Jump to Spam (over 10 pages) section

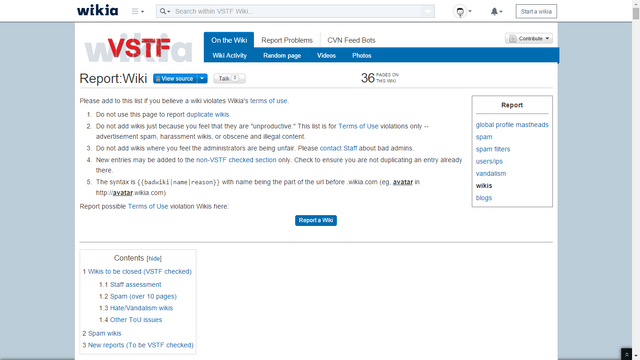pyautogui.click(x=143, y=296)
